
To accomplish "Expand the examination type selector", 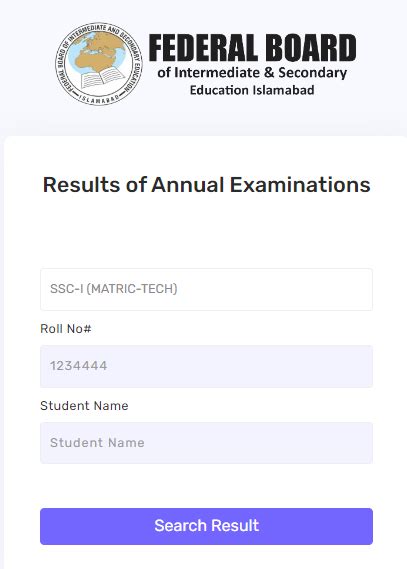I will pyautogui.click(x=206, y=289).
